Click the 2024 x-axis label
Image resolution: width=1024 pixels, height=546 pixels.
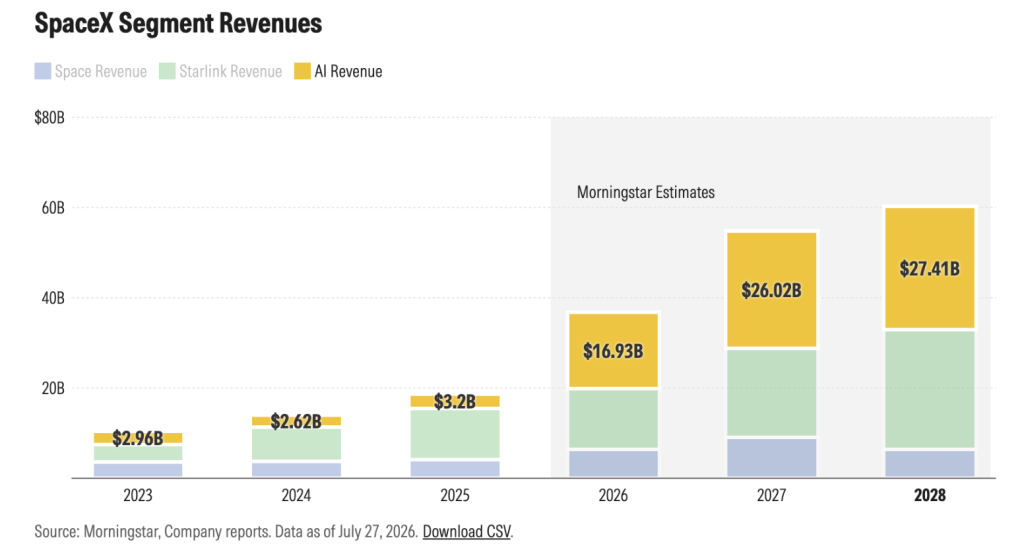296,495
